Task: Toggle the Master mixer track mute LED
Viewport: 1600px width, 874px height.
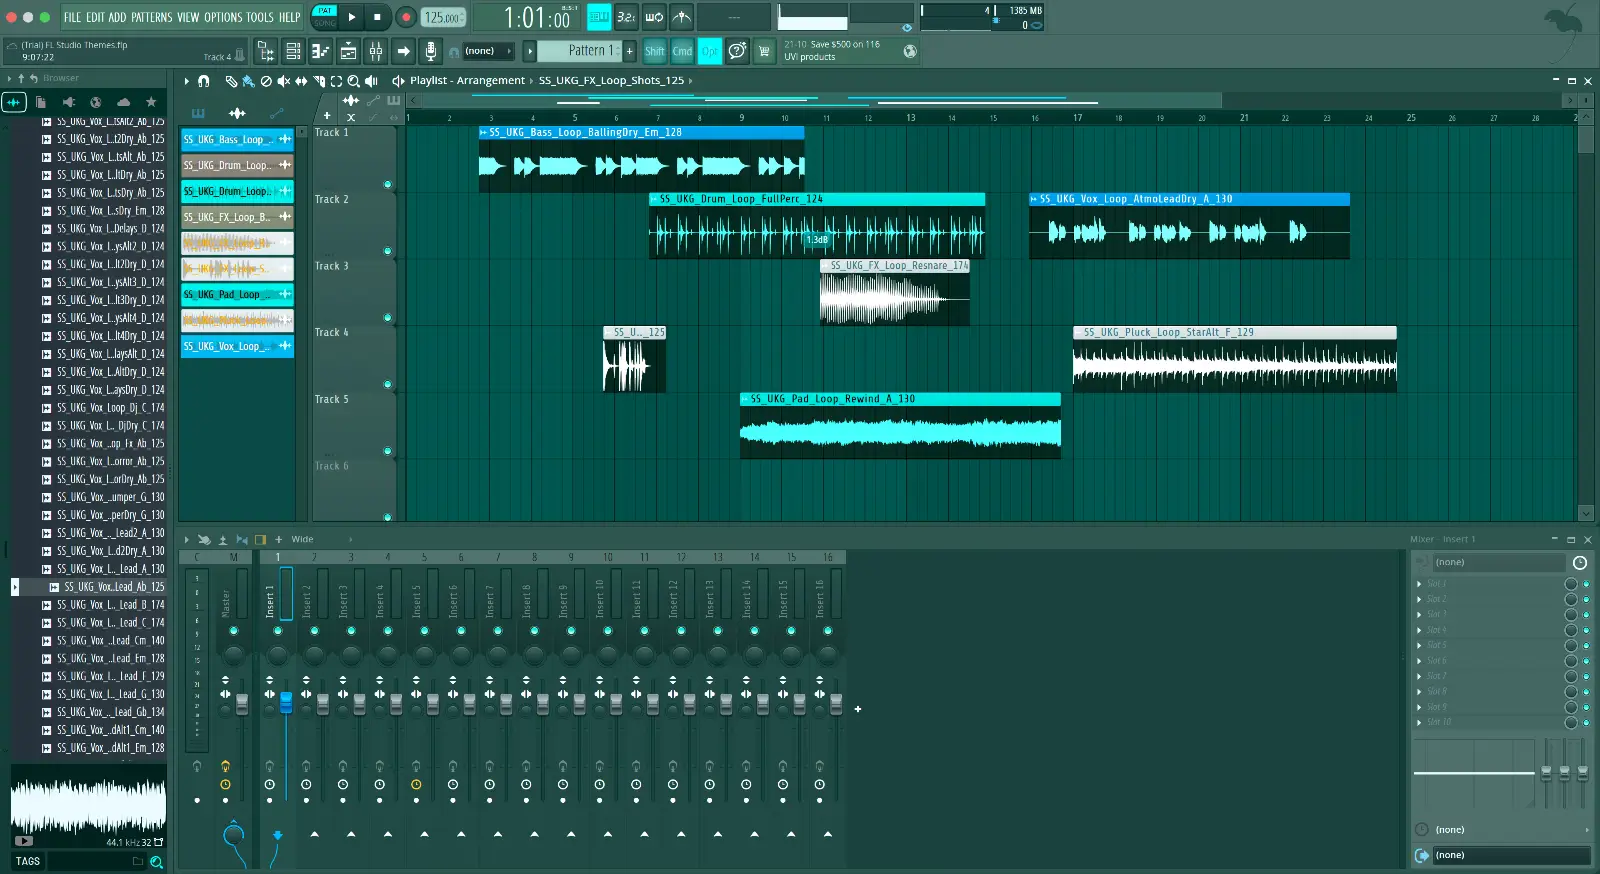Action: [234, 631]
